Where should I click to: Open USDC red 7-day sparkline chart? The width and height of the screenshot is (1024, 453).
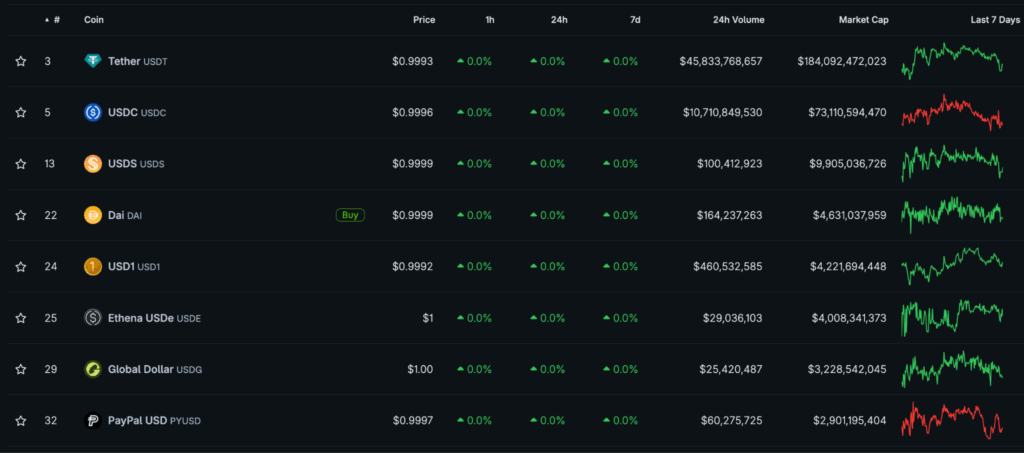[953, 112]
